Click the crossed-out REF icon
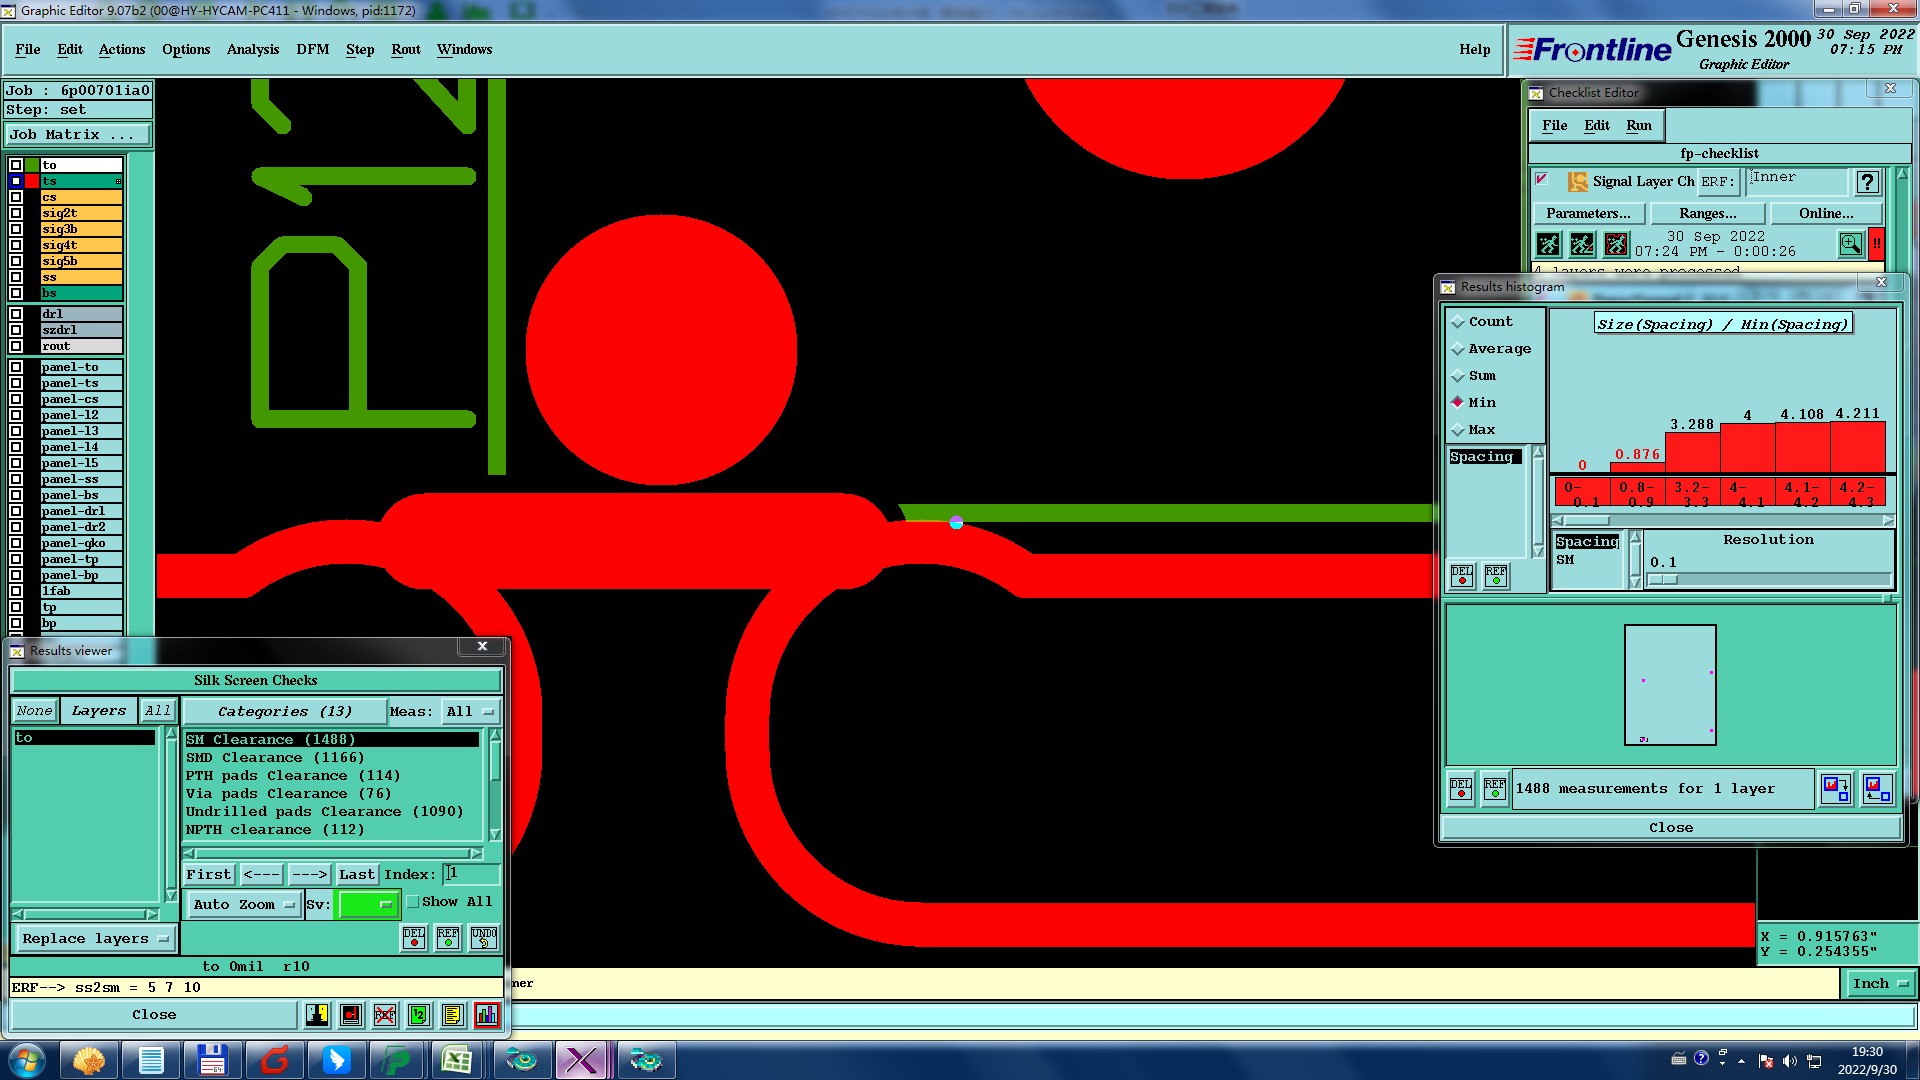Viewport: 1920px width, 1080px height. (x=385, y=1015)
